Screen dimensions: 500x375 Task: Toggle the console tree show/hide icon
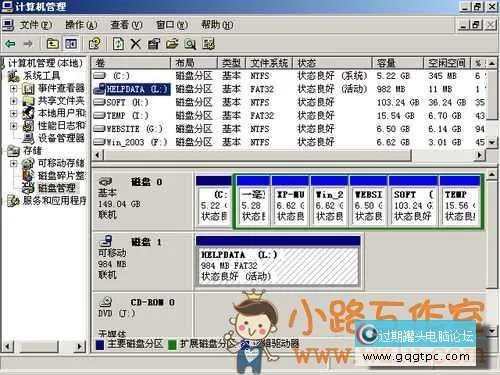[x=71, y=44]
